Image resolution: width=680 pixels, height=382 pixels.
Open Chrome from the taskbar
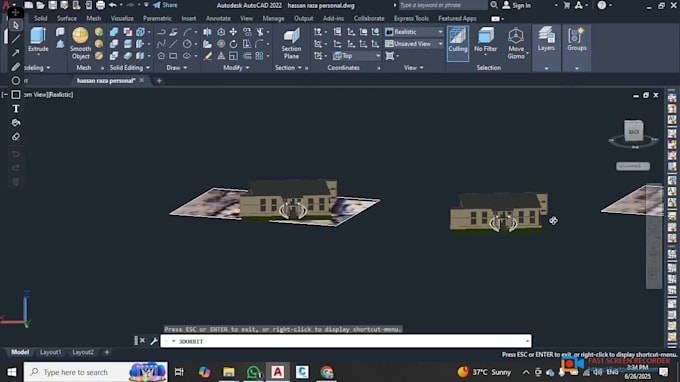(327, 372)
